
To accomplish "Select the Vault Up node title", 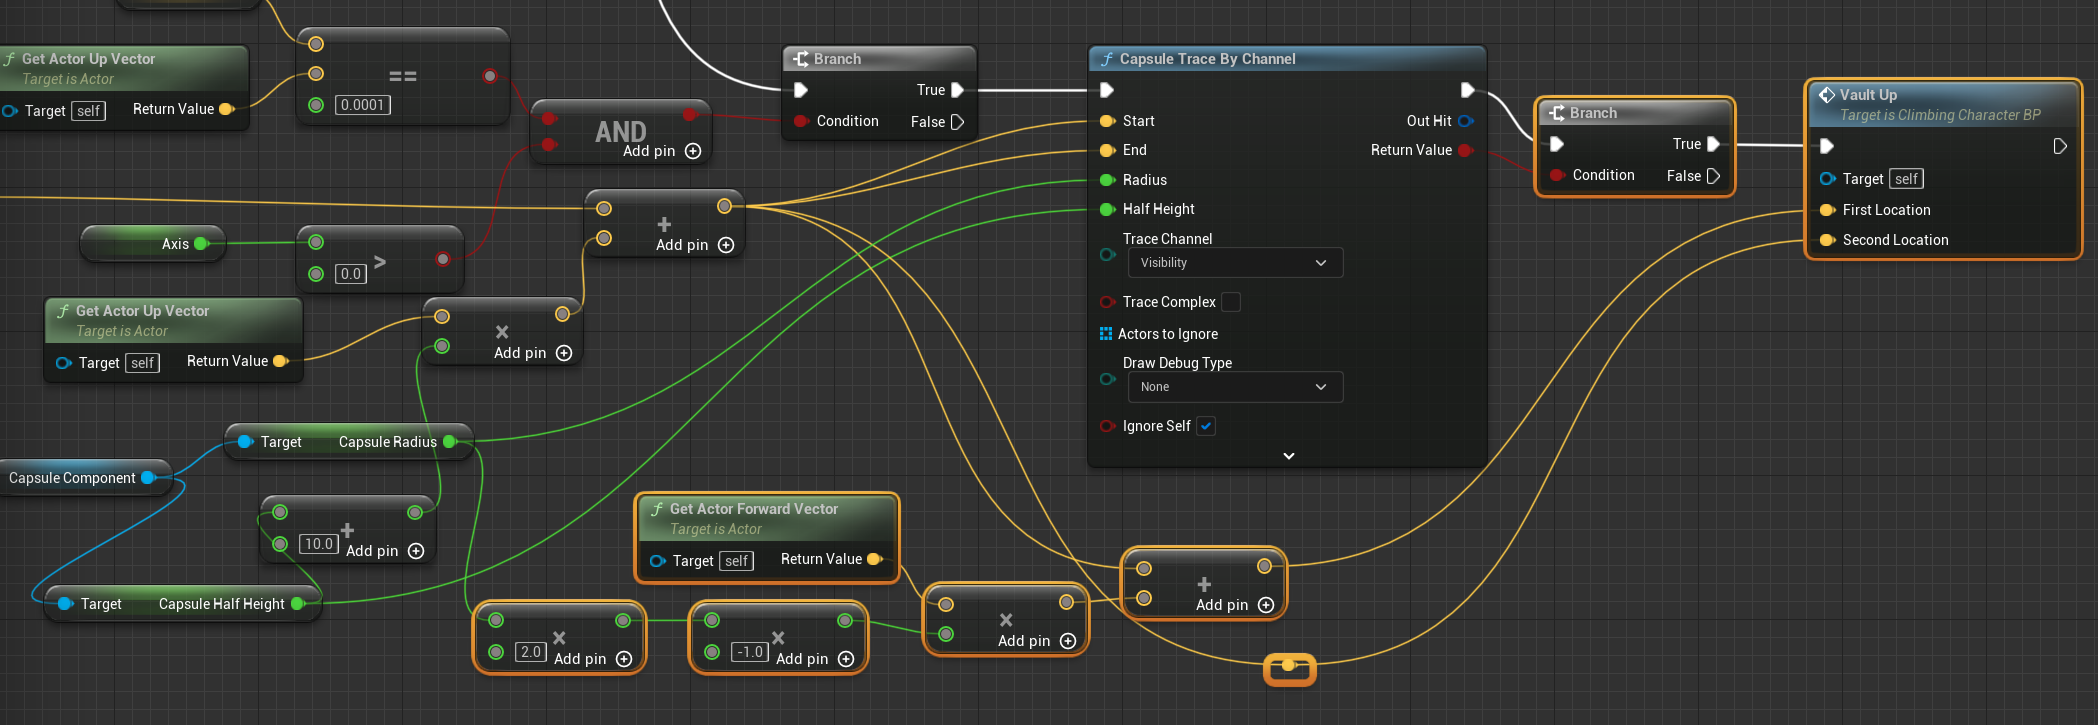I will (1868, 95).
